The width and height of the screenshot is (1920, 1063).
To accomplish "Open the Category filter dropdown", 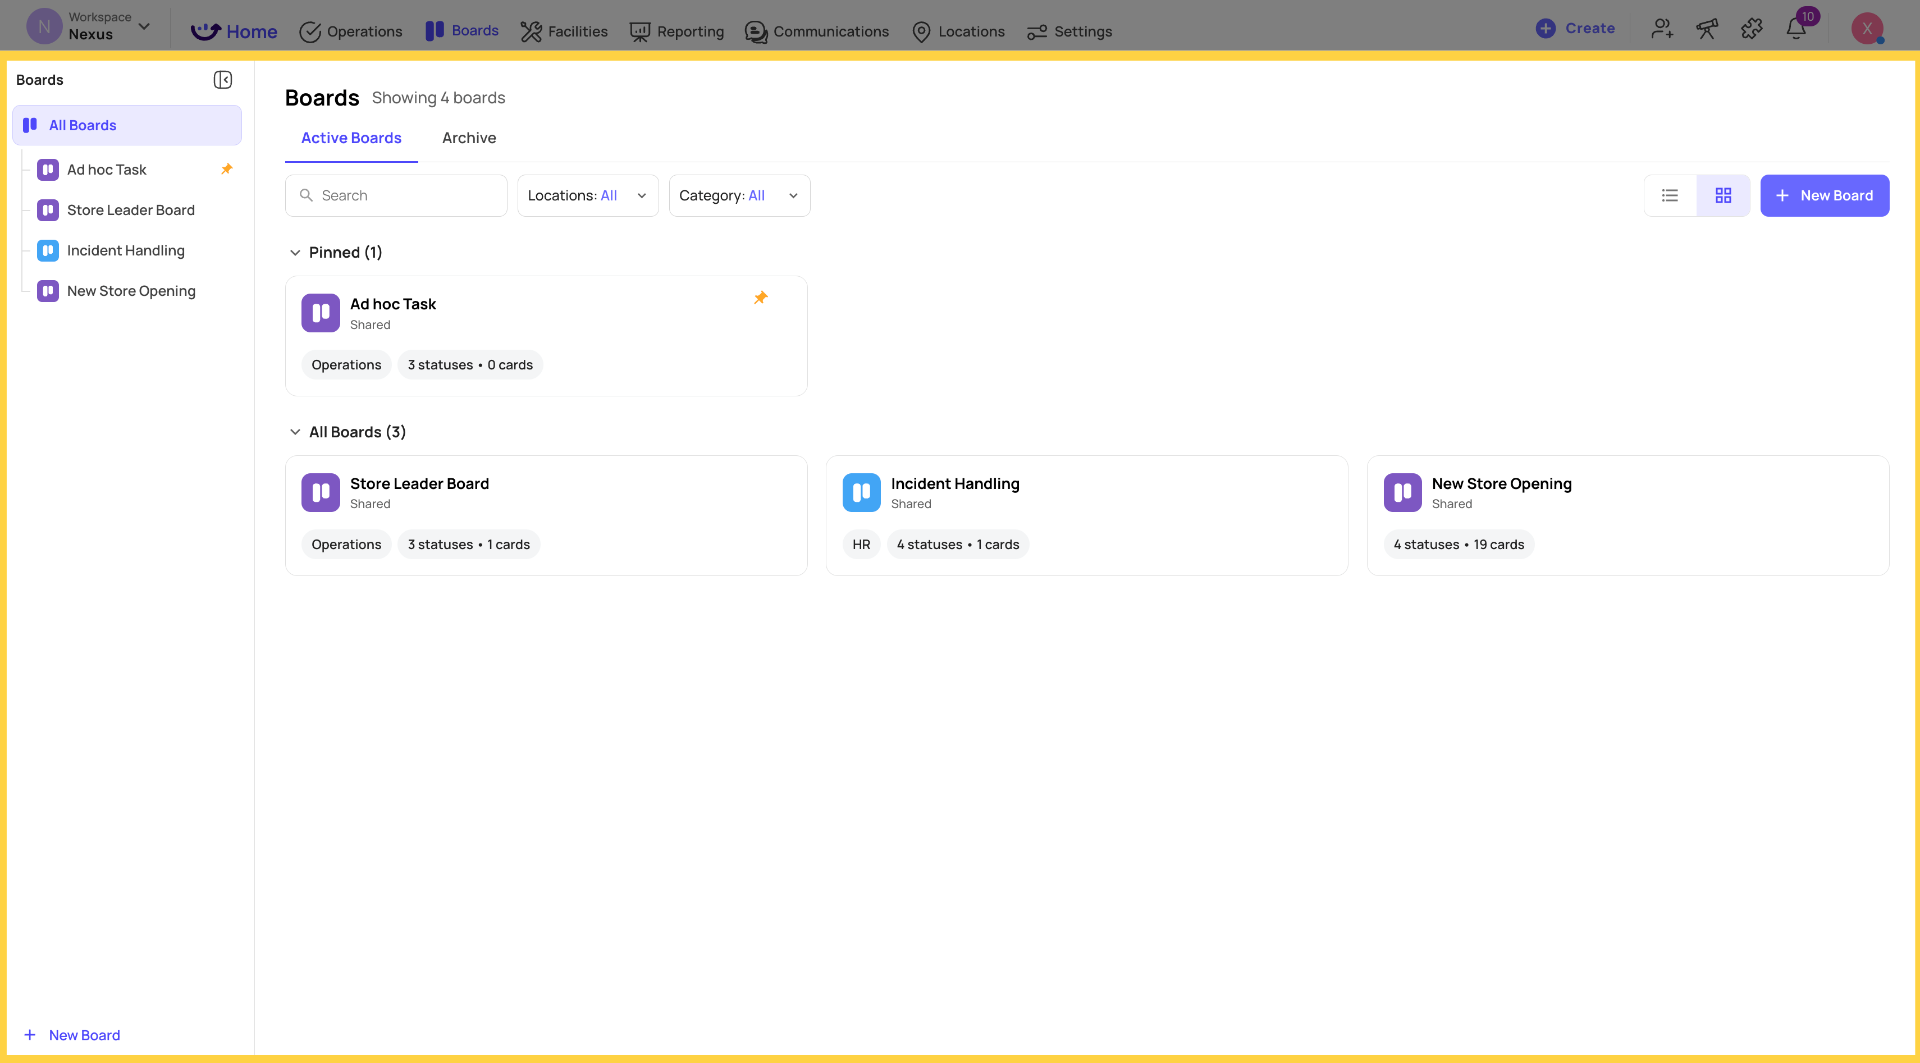I will (x=739, y=196).
